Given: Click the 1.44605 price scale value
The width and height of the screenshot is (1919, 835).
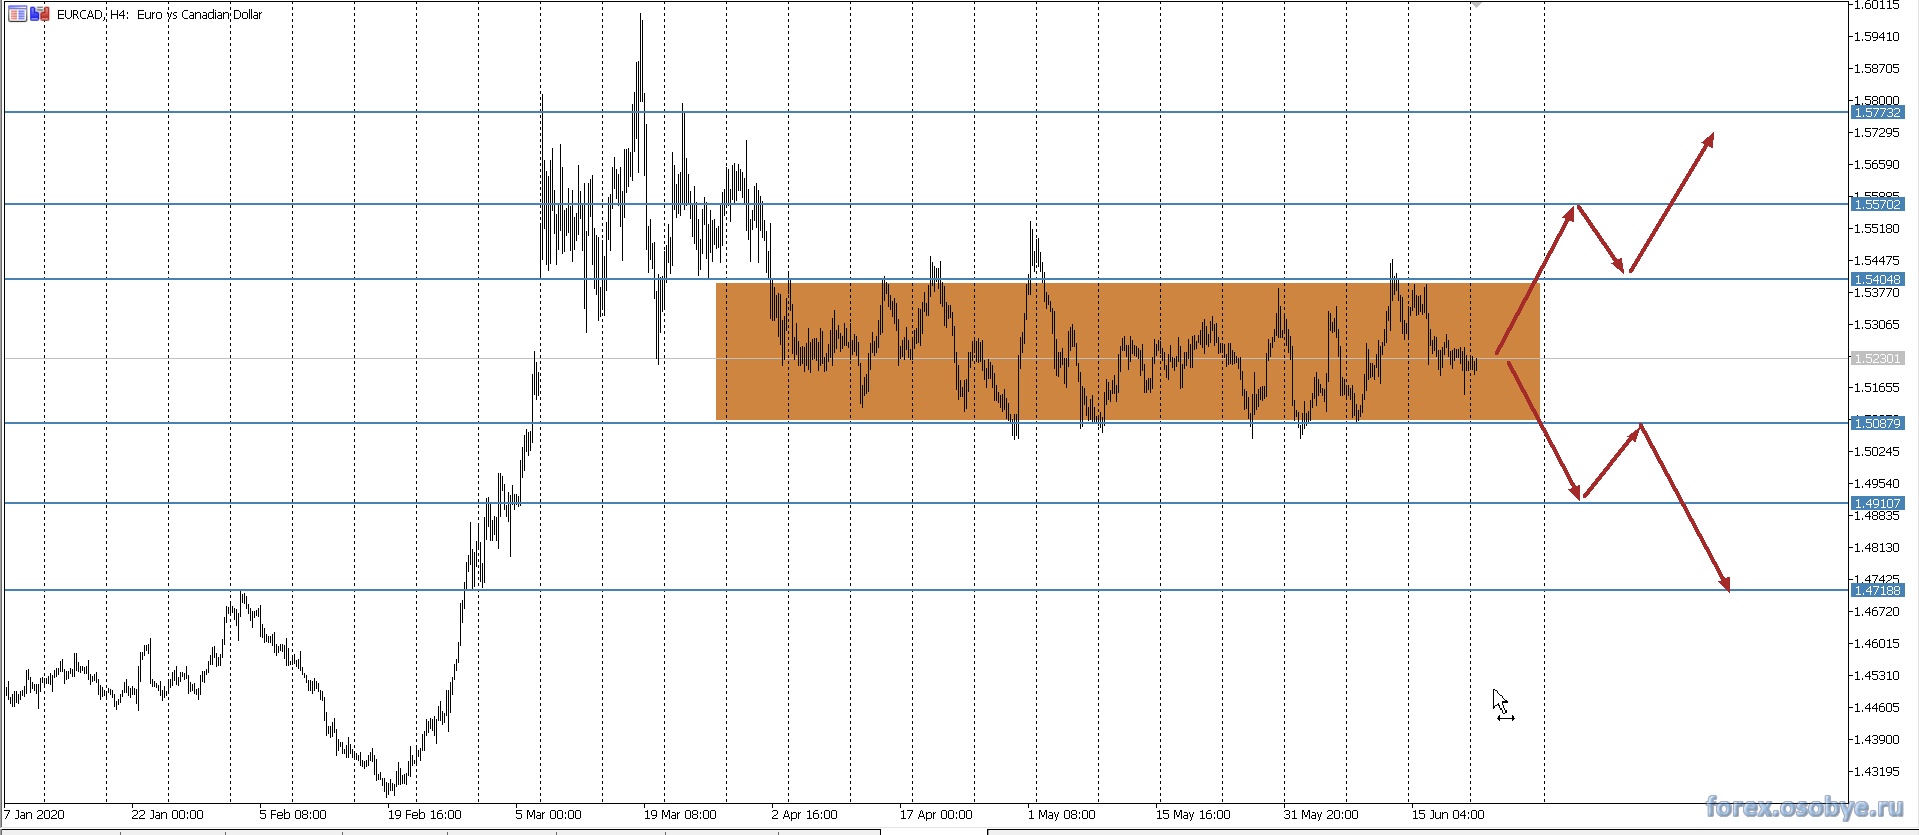Looking at the screenshot, I should (1877, 708).
